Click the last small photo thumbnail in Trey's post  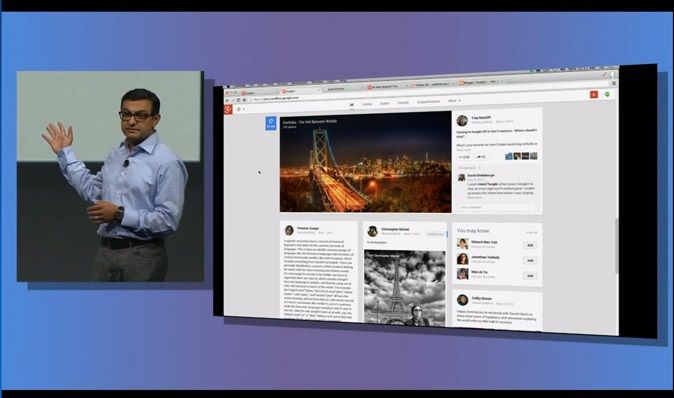coord(533,156)
